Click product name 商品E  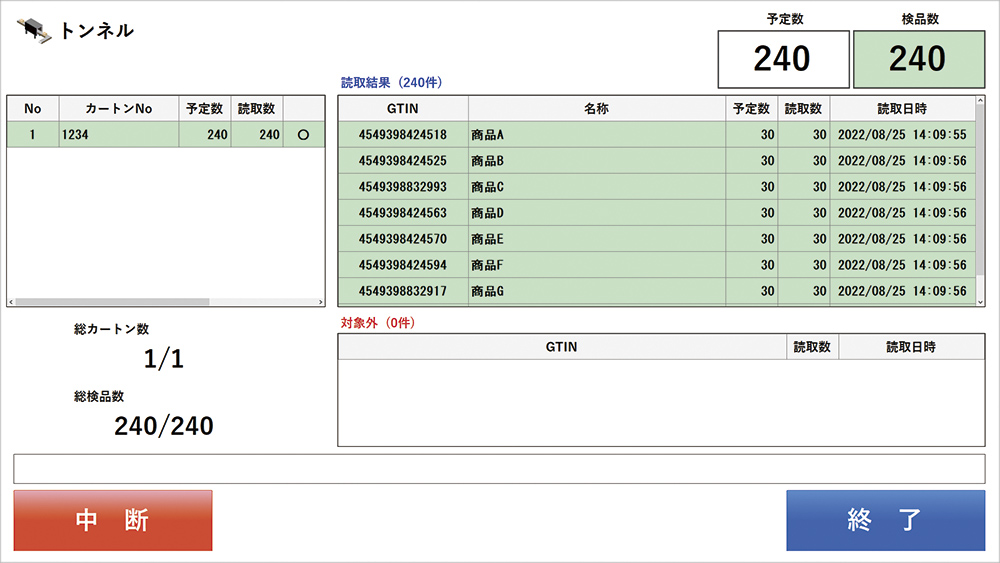click(488, 239)
